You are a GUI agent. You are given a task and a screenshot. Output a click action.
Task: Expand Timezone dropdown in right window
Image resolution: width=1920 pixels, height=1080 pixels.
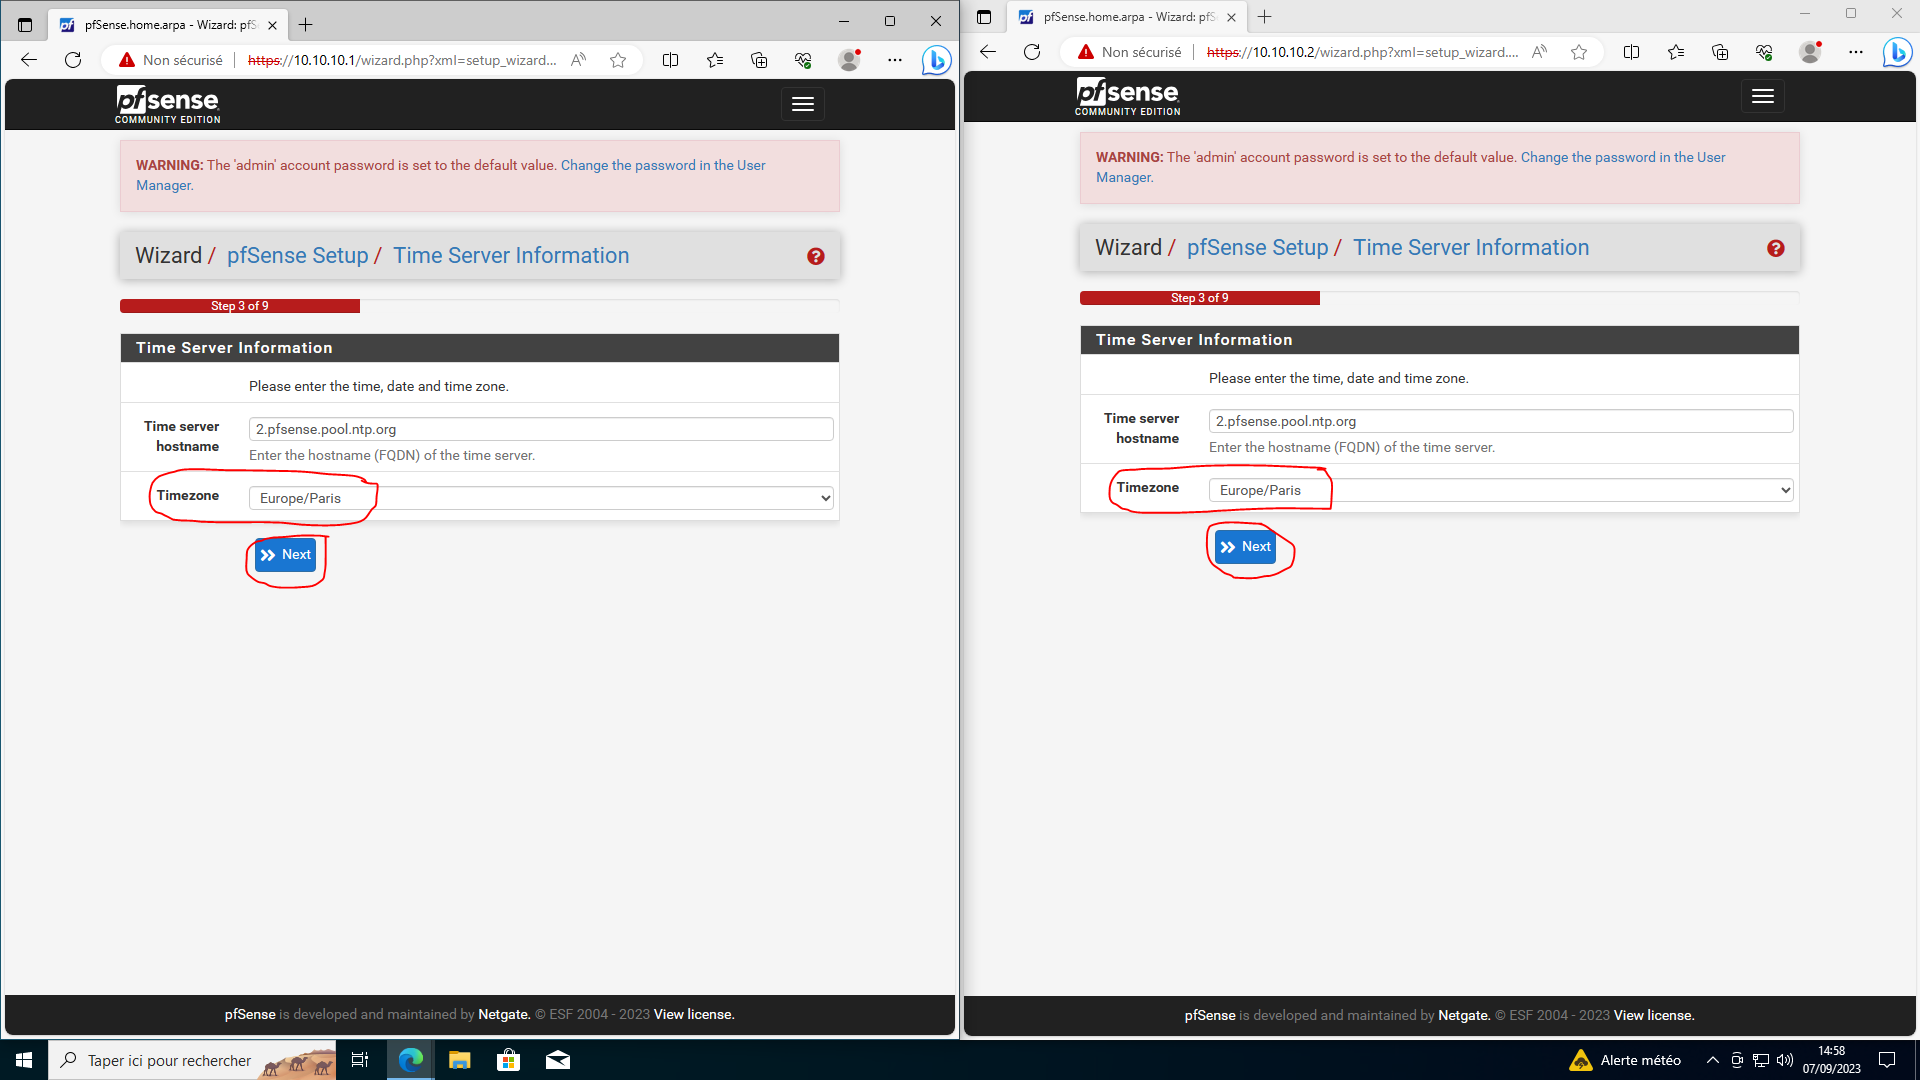[x=1500, y=490]
